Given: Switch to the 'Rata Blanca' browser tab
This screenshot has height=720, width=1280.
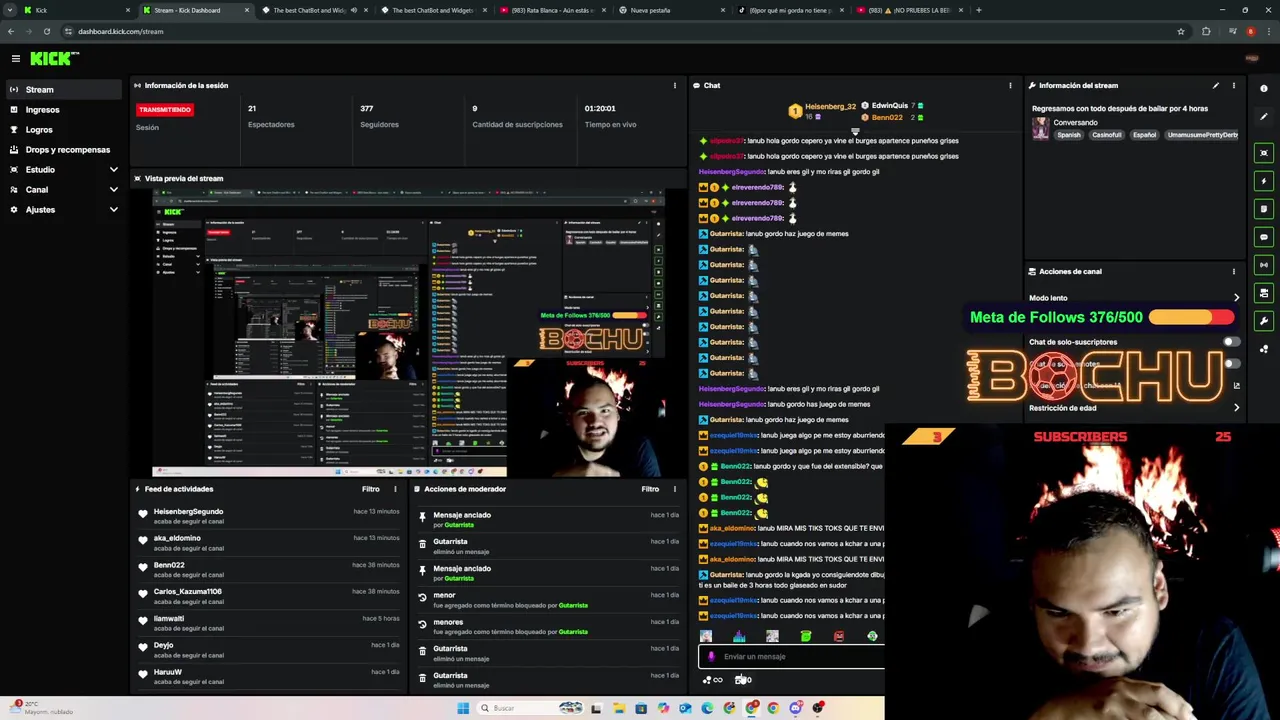Looking at the screenshot, I should (552, 10).
